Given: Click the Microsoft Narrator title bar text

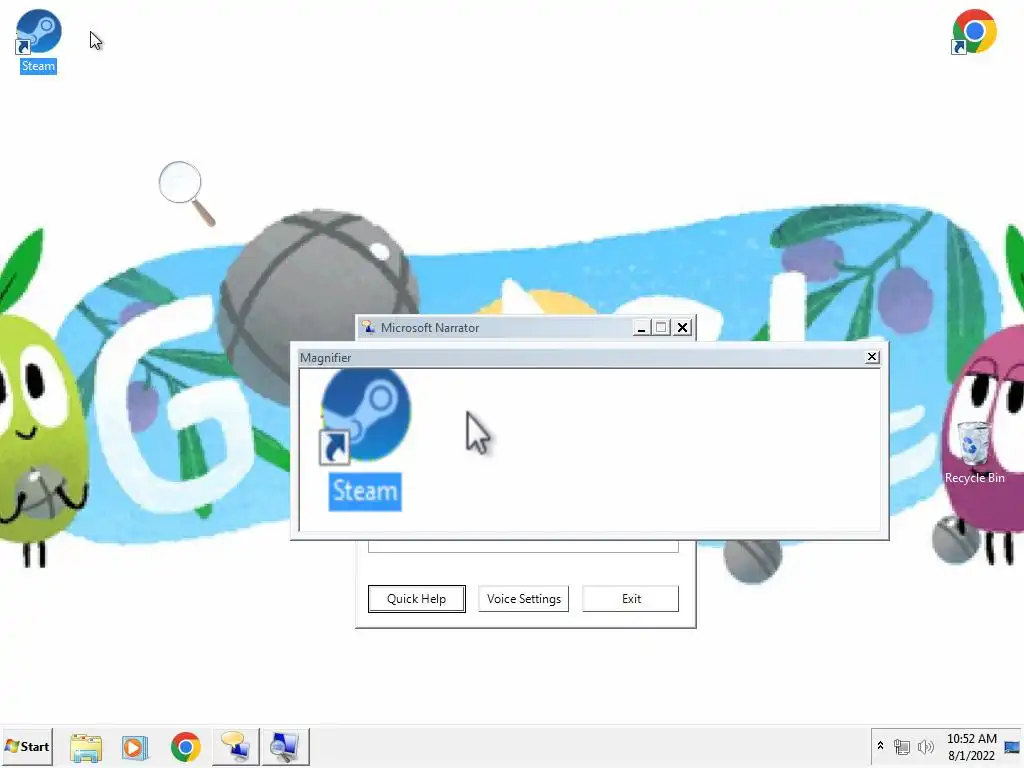Looking at the screenshot, I should [x=430, y=328].
